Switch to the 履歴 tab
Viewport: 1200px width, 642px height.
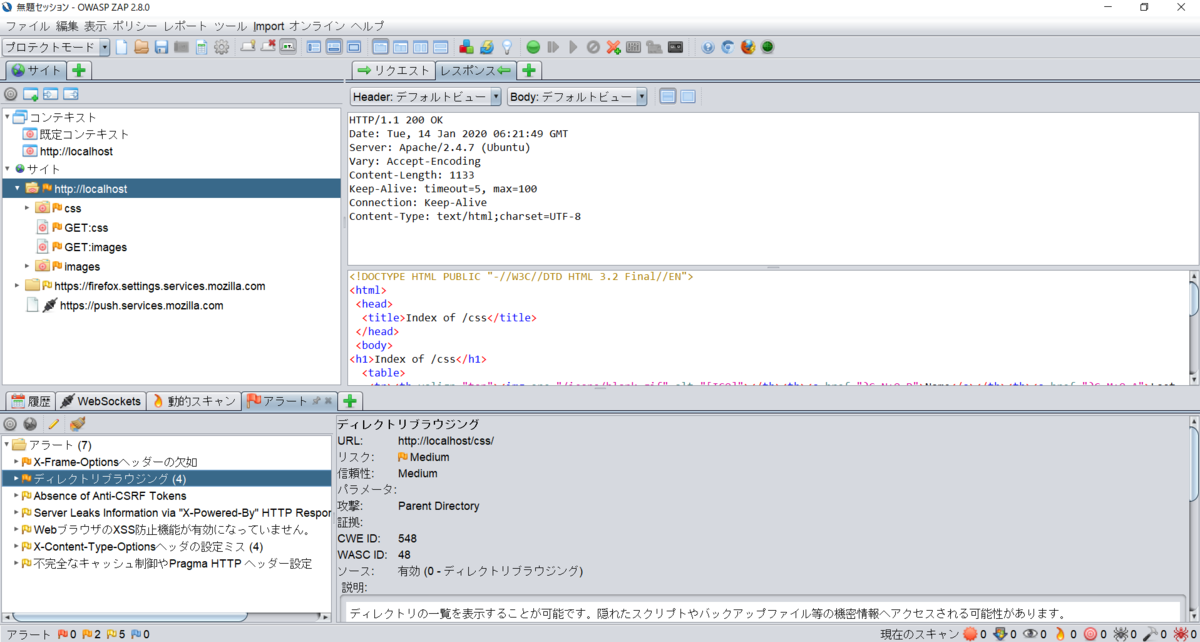pos(29,401)
